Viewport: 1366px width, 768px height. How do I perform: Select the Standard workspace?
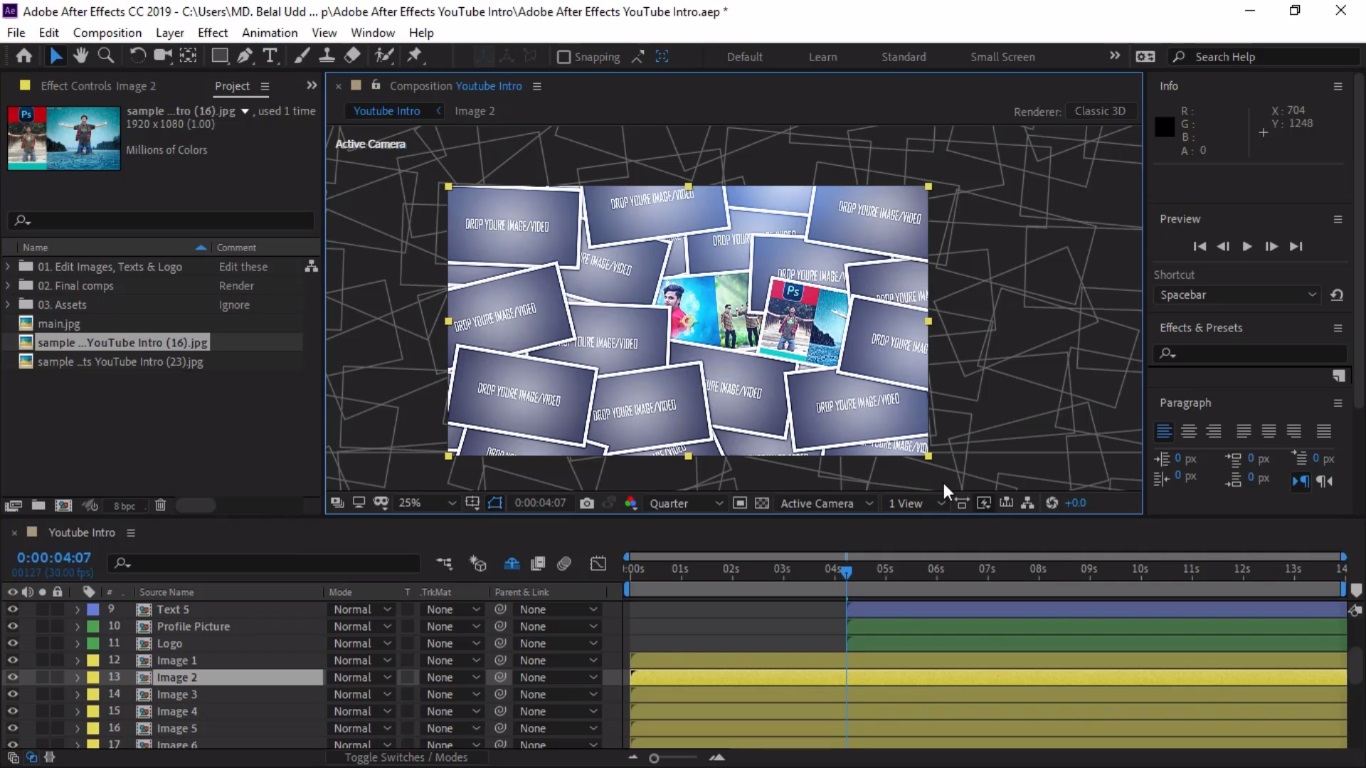pyautogui.click(x=904, y=57)
